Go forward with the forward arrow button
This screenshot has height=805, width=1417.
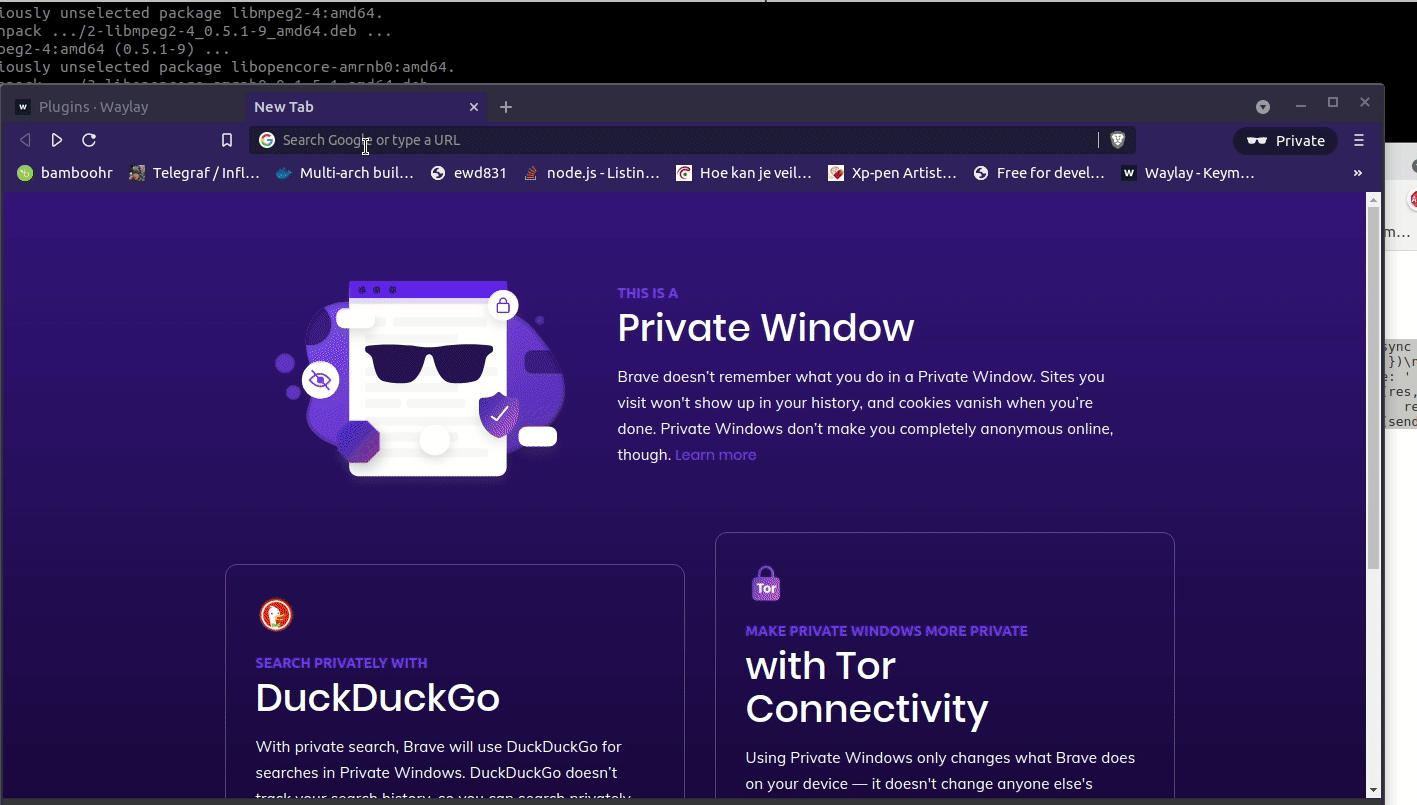(x=57, y=140)
